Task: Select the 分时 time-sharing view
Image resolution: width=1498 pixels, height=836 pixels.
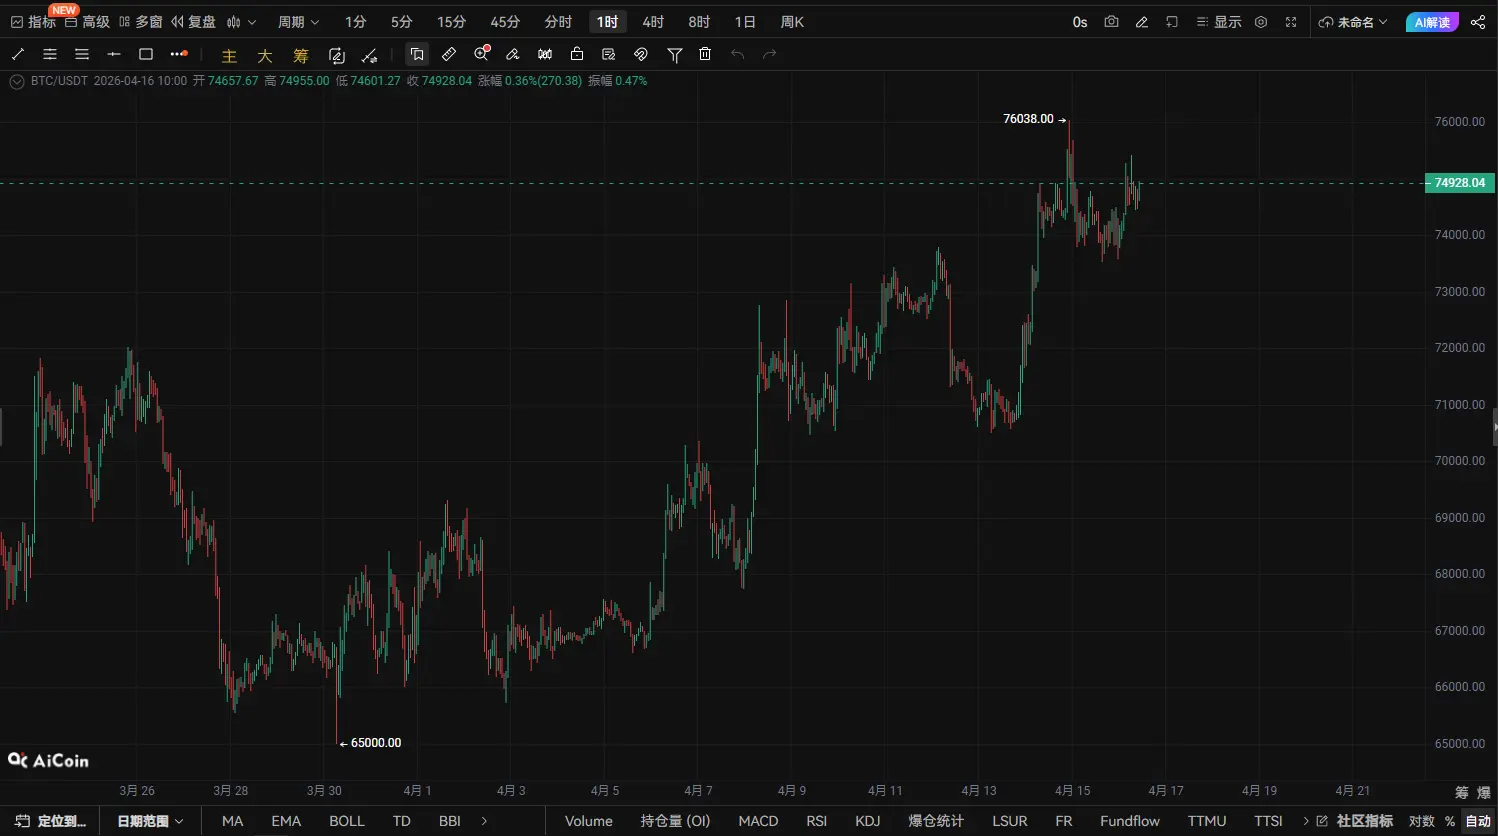Action: pyautogui.click(x=558, y=22)
